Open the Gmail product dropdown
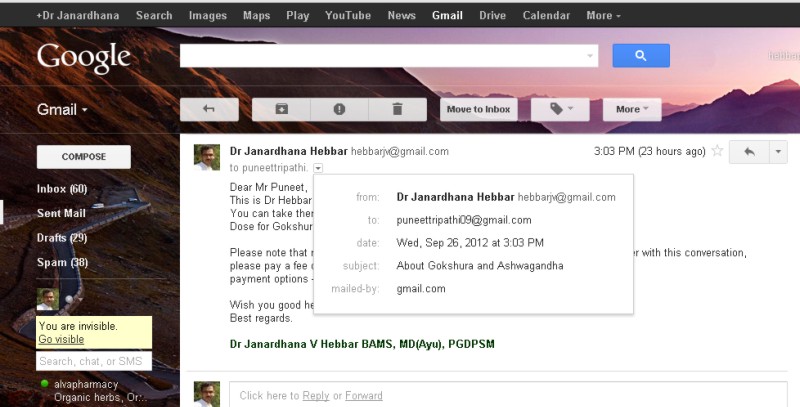 click(x=62, y=109)
